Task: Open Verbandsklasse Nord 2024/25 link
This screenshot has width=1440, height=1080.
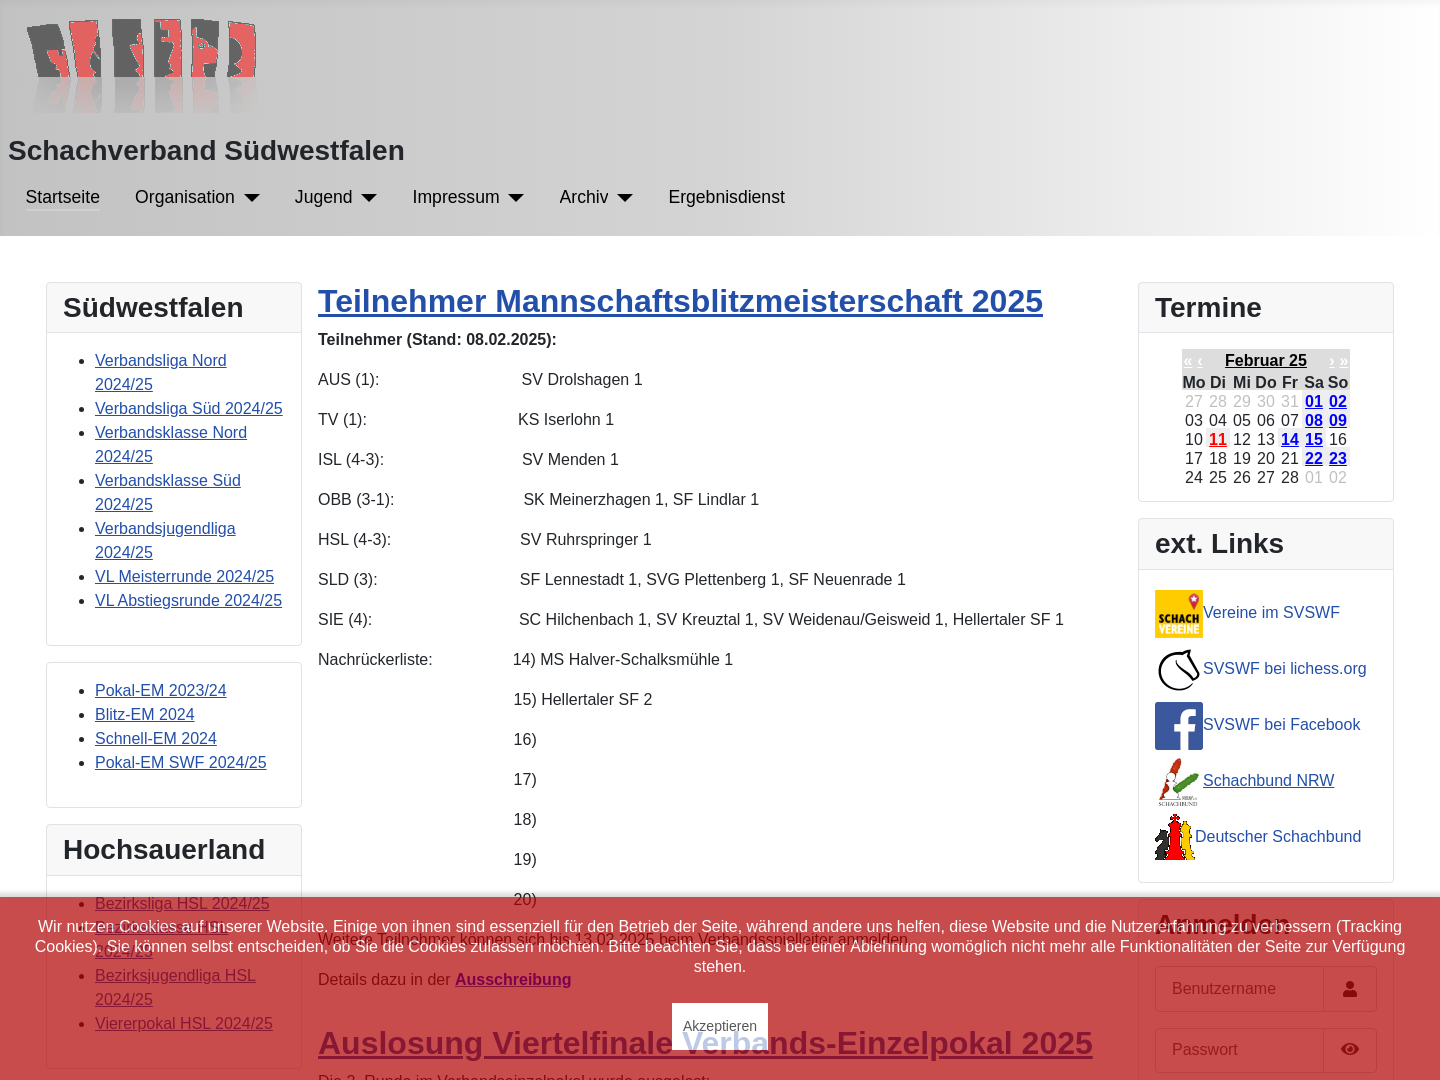Action: (x=171, y=444)
